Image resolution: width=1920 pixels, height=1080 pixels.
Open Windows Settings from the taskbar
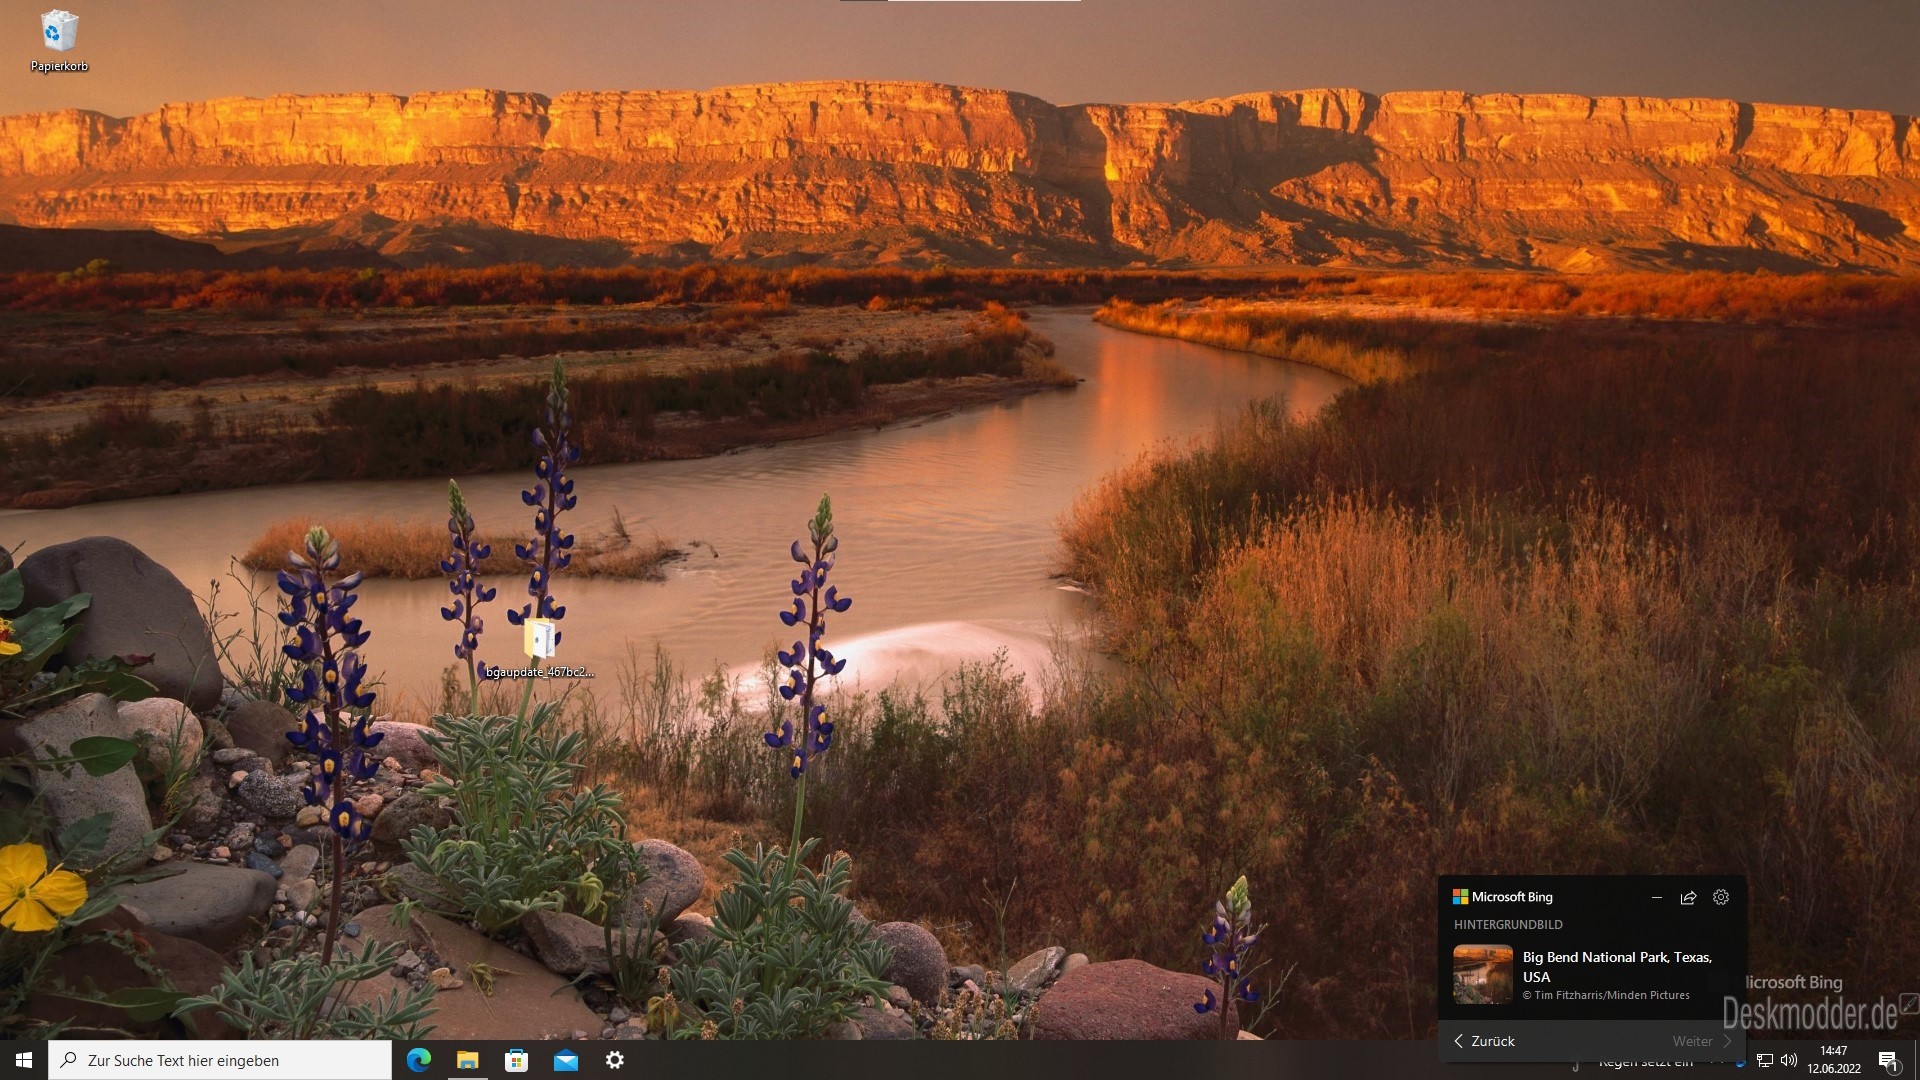pyautogui.click(x=615, y=1060)
